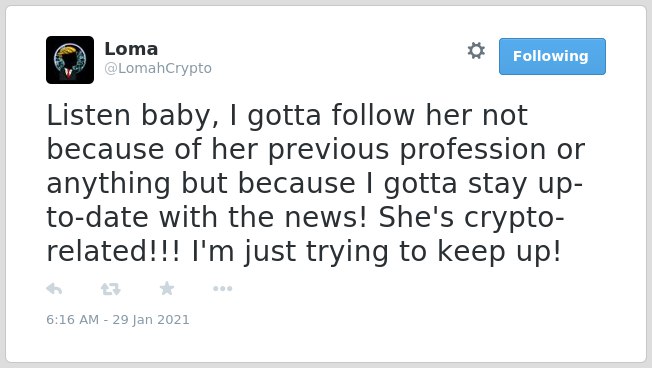Retweet this Loma tweet
The height and width of the screenshot is (368, 652).
tap(111, 289)
